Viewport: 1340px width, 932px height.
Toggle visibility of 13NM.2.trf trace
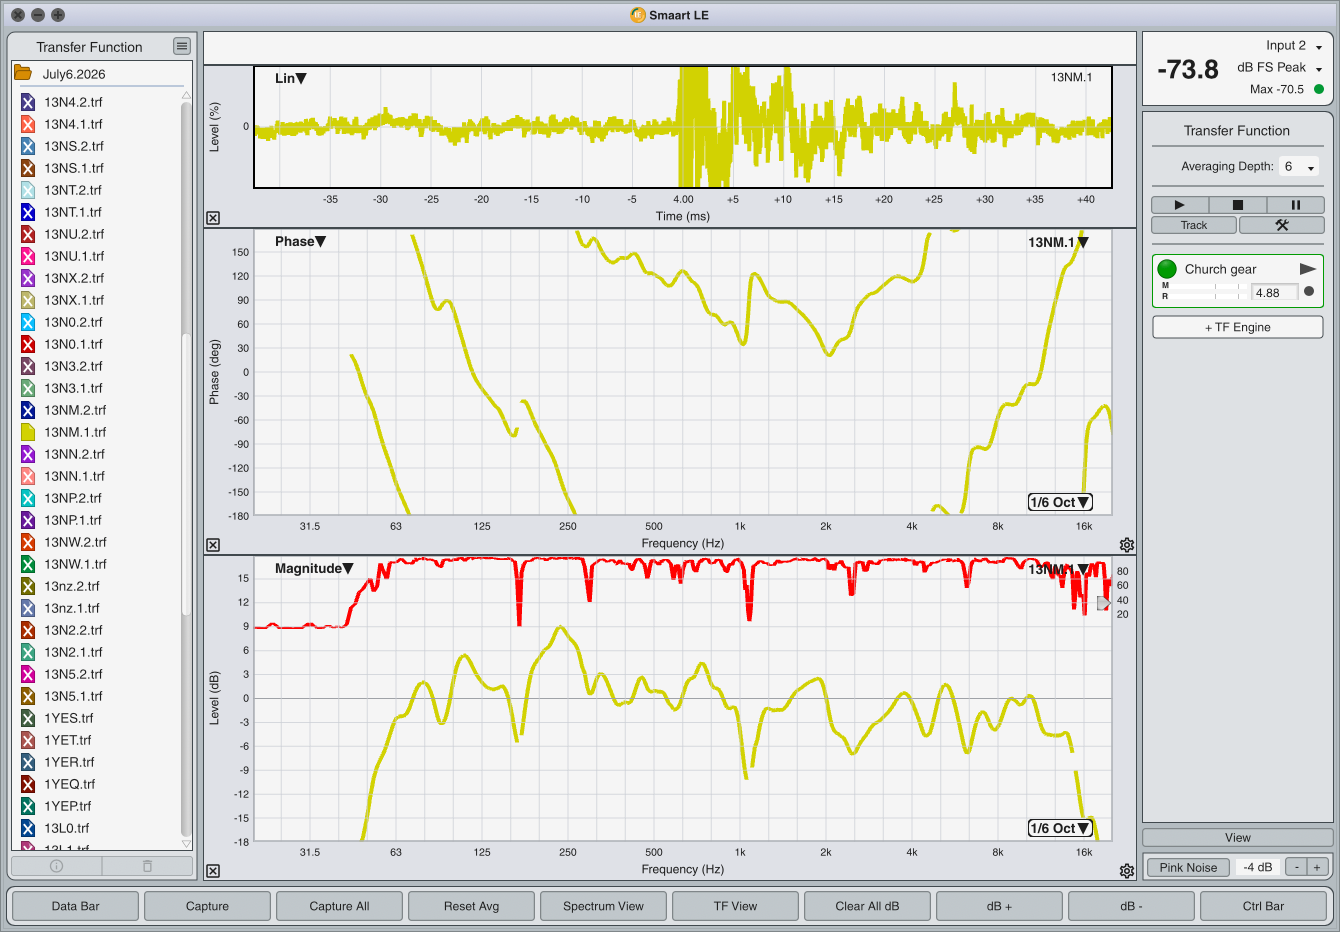[x=28, y=410]
